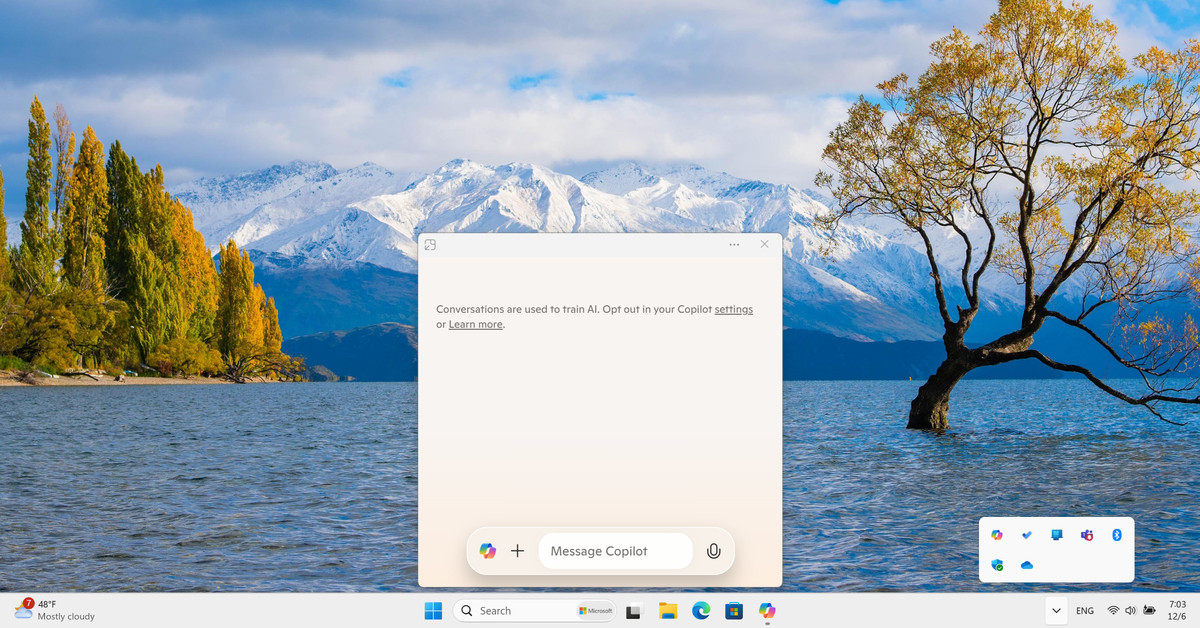Open Copilot settings link to opt out
1200x628 pixels.
point(733,309)
